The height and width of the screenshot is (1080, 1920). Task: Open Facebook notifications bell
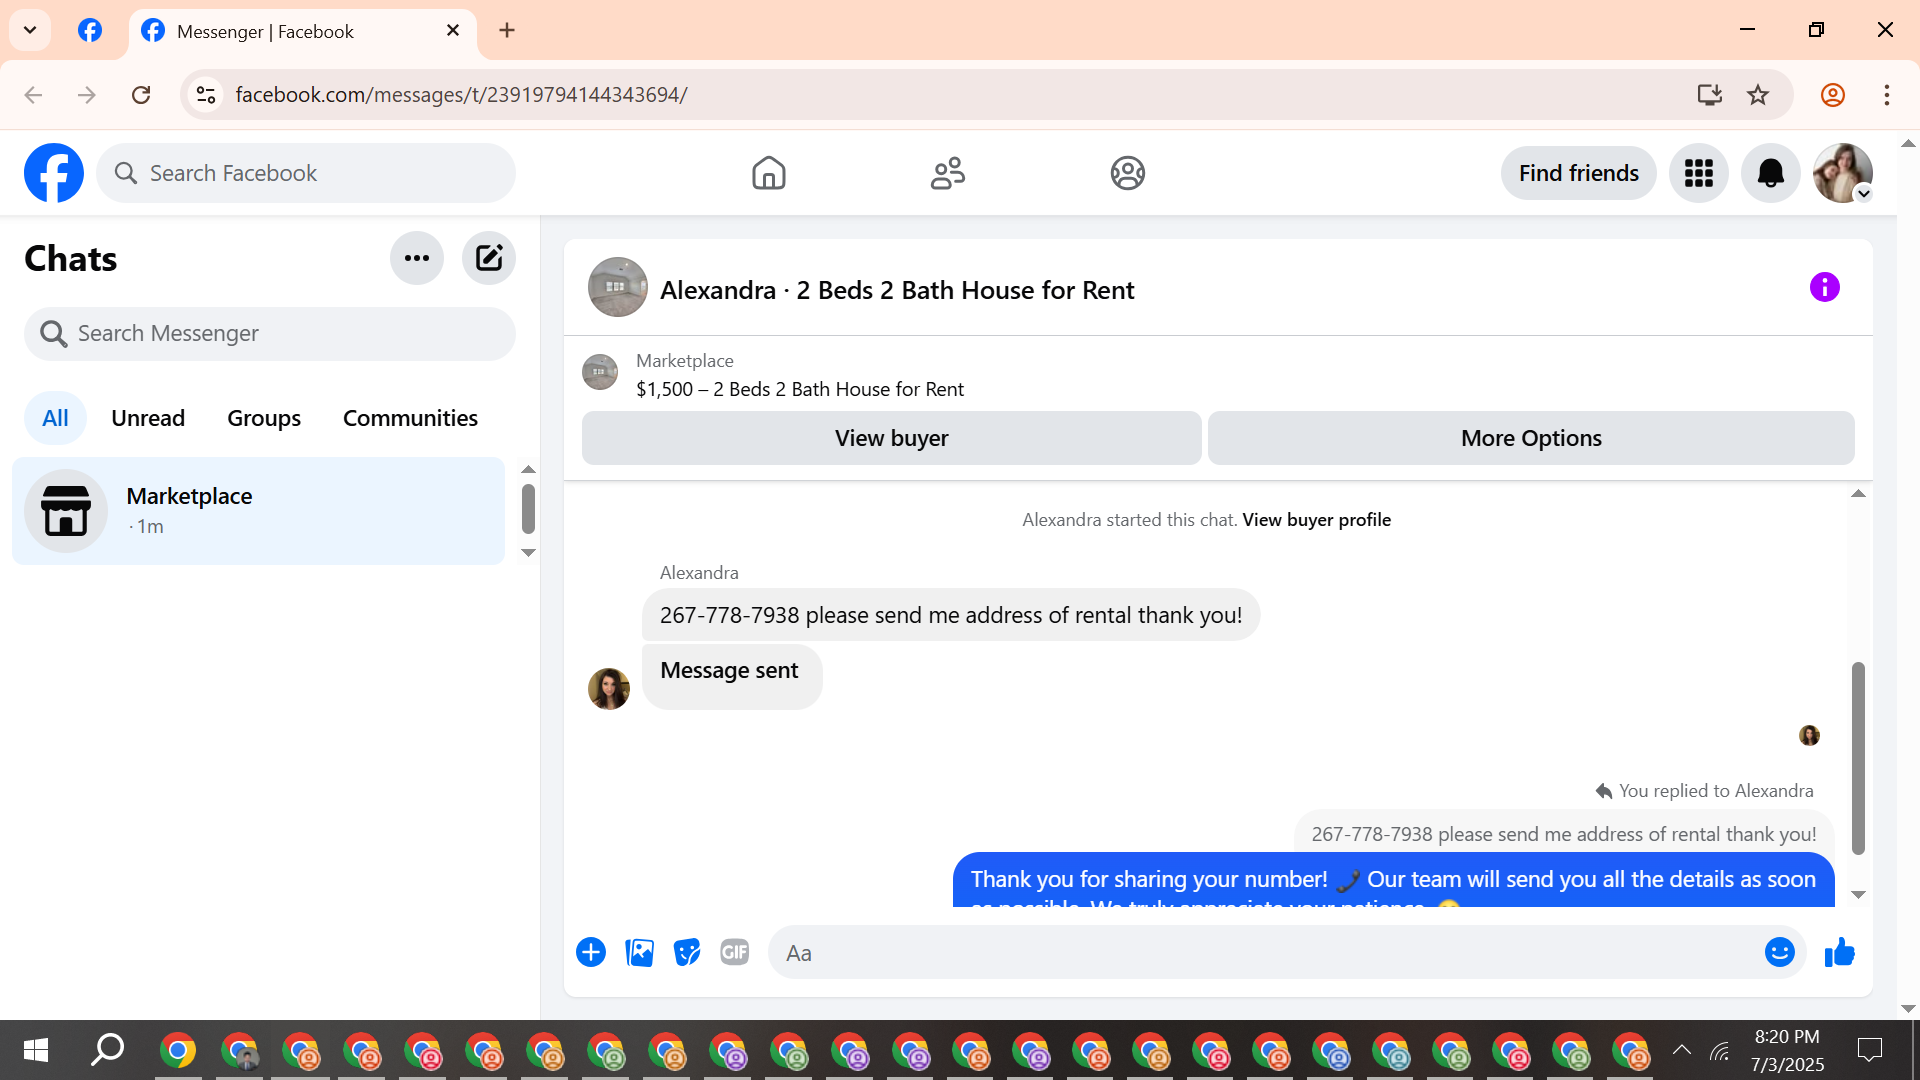pos(1770,173)
